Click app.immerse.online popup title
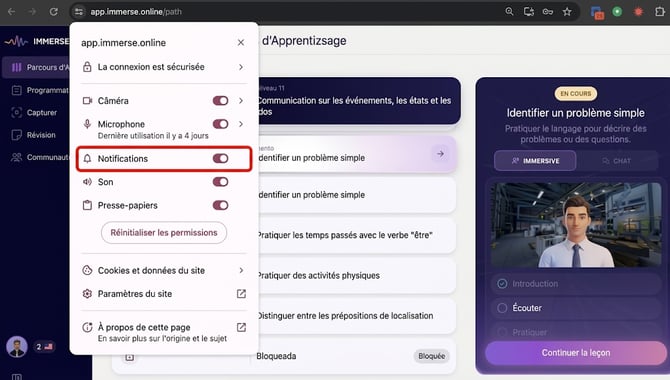This screenshot has height=380, width=670. pyautogui.click(x=123, y=43)
